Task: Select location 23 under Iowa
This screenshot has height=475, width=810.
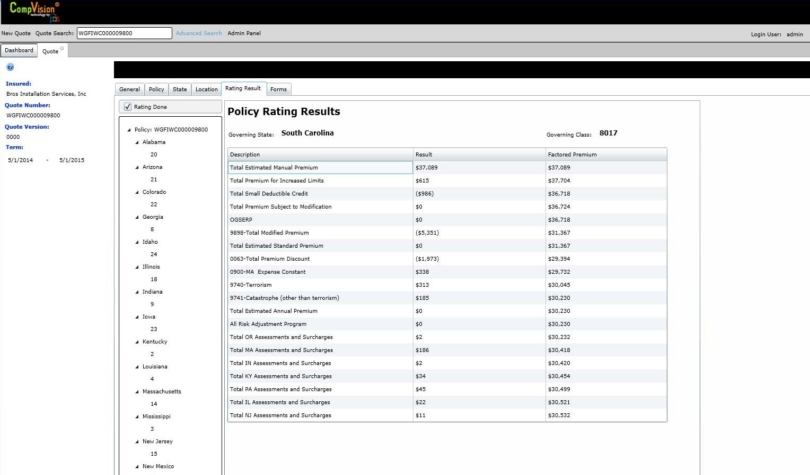Action: click(154, 329)
